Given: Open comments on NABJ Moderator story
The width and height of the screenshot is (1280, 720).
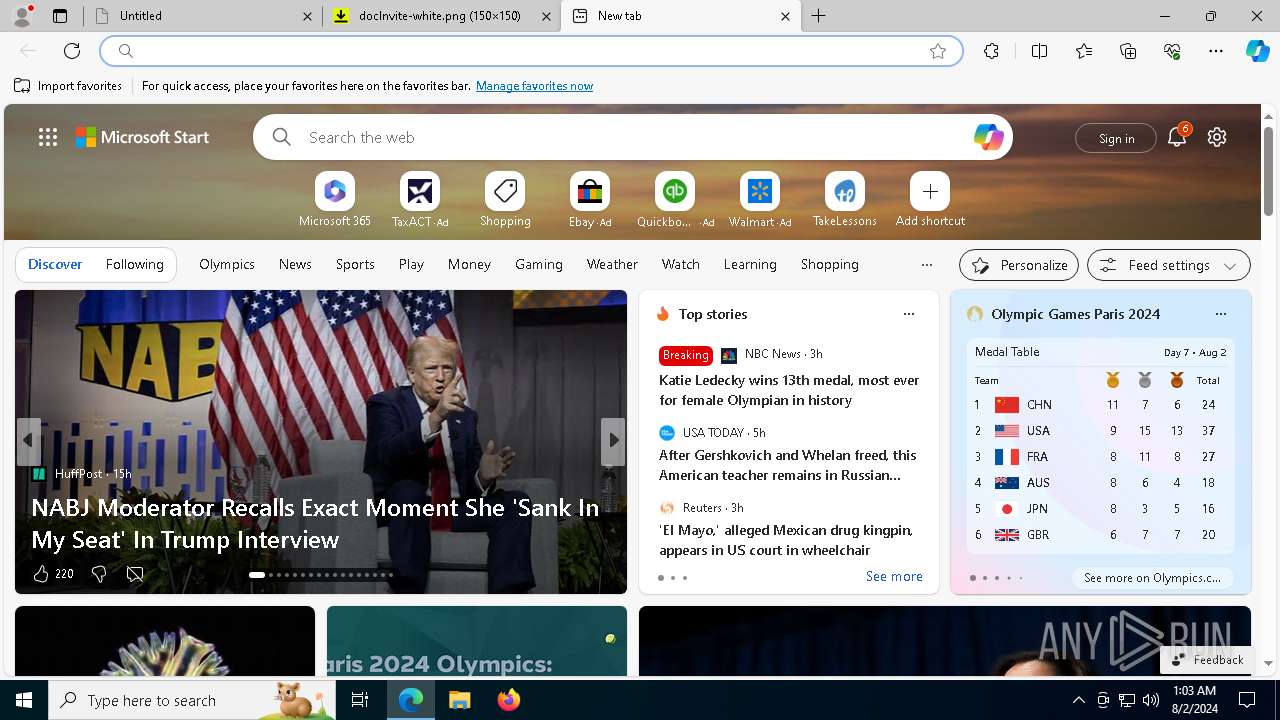Looking at the screenshot, I should click(135, 574).
